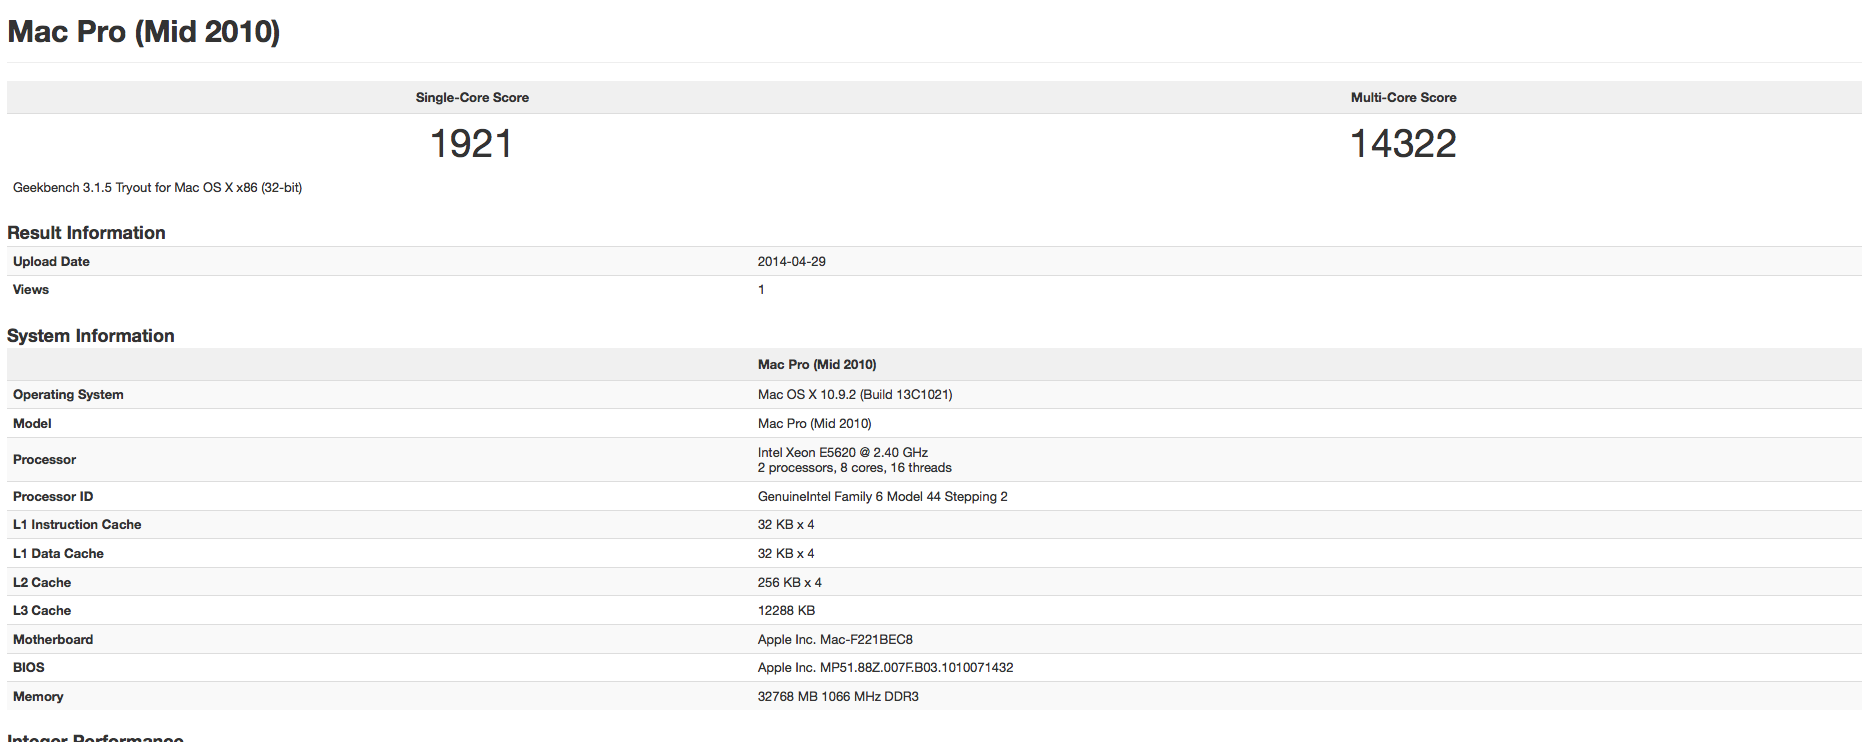The width and height of the screenshot is (1862, 742).
Task: Select the L1 Instruction Cache value '32 KB x 4'
Action: point(786,525)
